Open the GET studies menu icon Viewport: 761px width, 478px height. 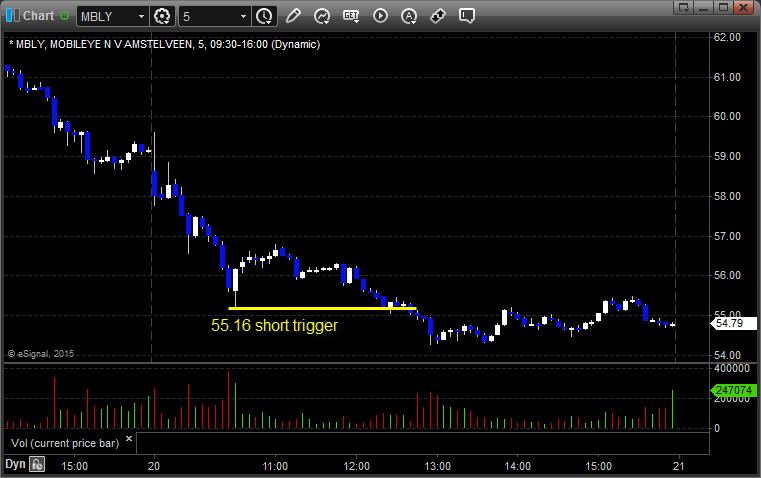(351, 16)
